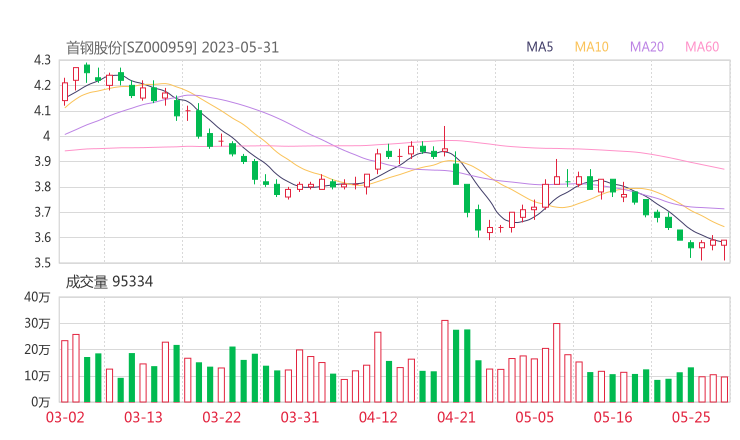Select the 03-31 date axis label
This screenshot has height=440, width=740.
coord(300,417)
